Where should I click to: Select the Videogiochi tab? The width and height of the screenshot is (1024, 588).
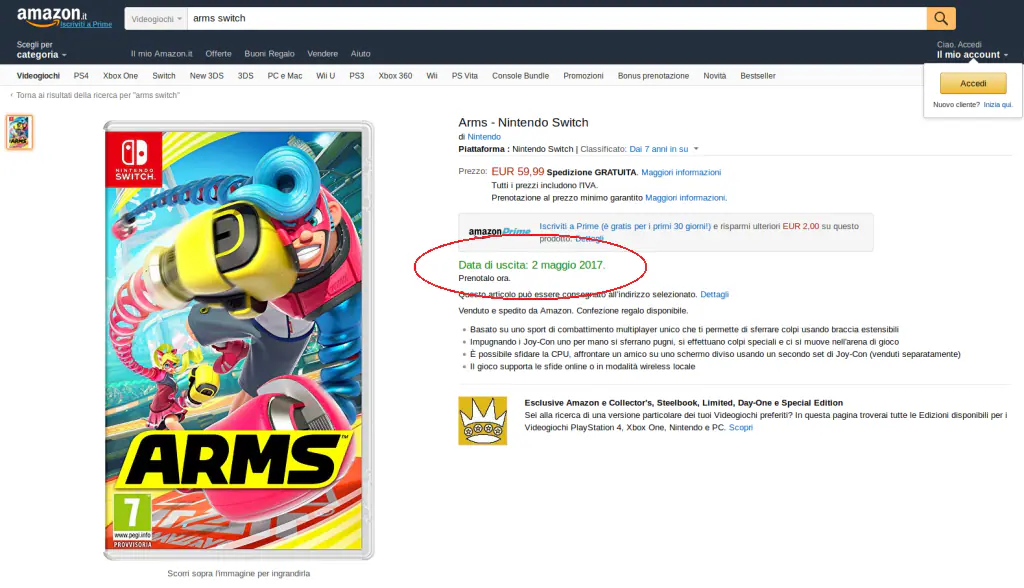pos(38,76)
